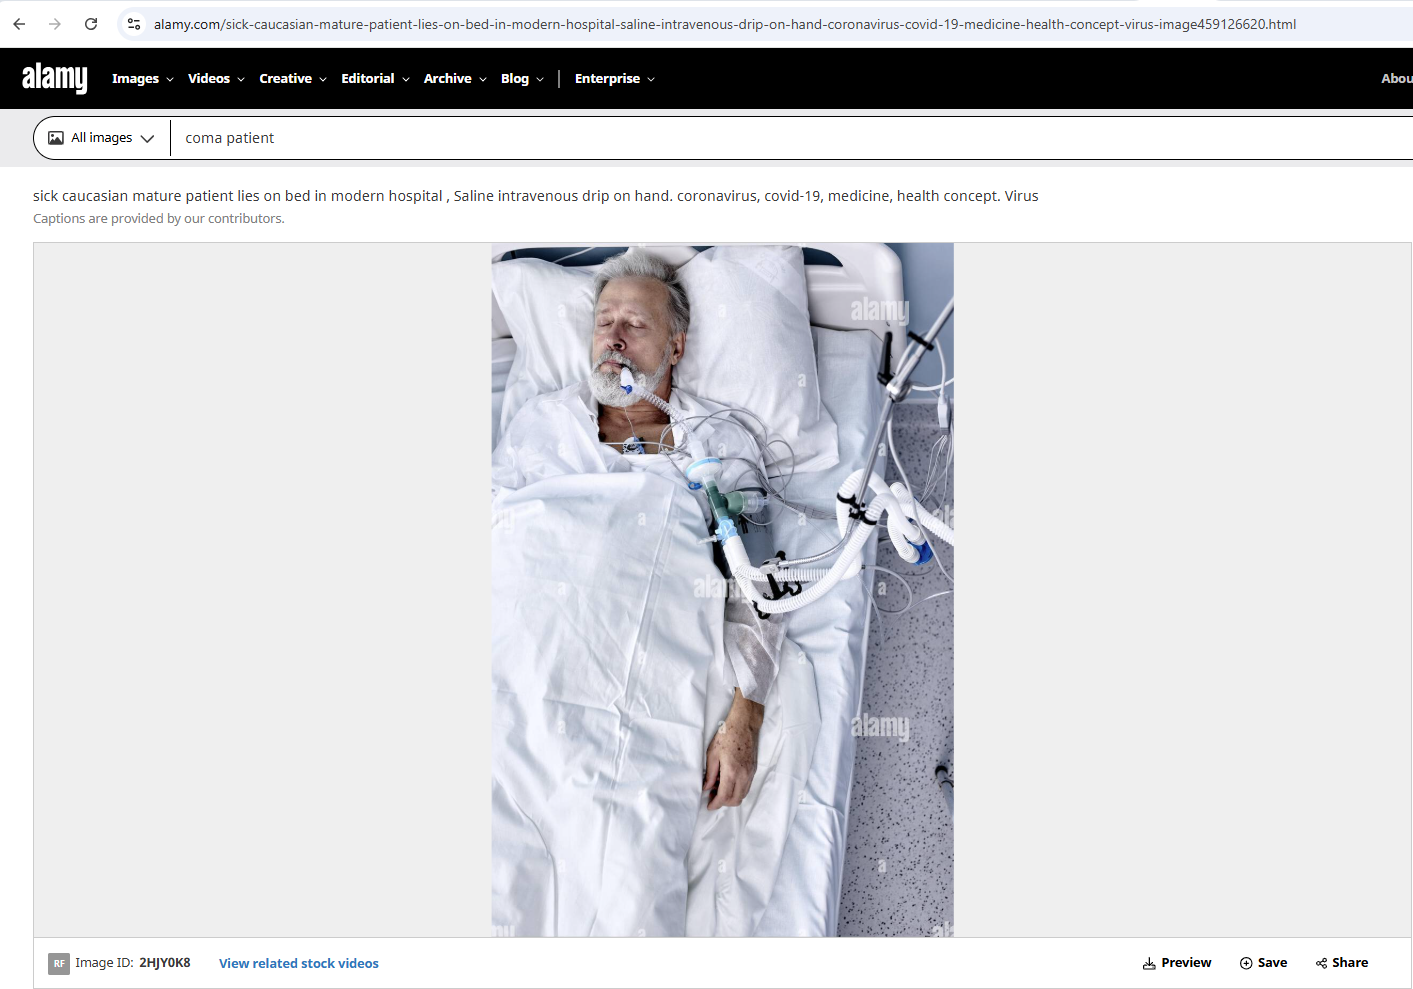Reload the page with refresh icon
The width and height of the screenshot is (1413, 989).
(91, 24)
